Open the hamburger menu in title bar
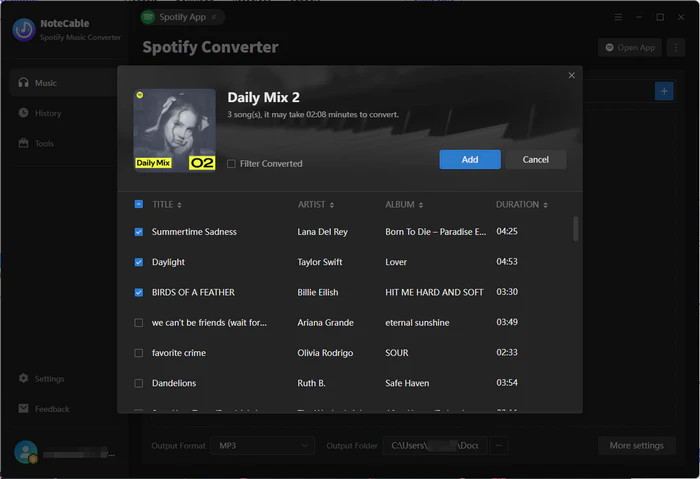Screen dimensions: 700x479 pyautogui.click(x=618, y=17)
